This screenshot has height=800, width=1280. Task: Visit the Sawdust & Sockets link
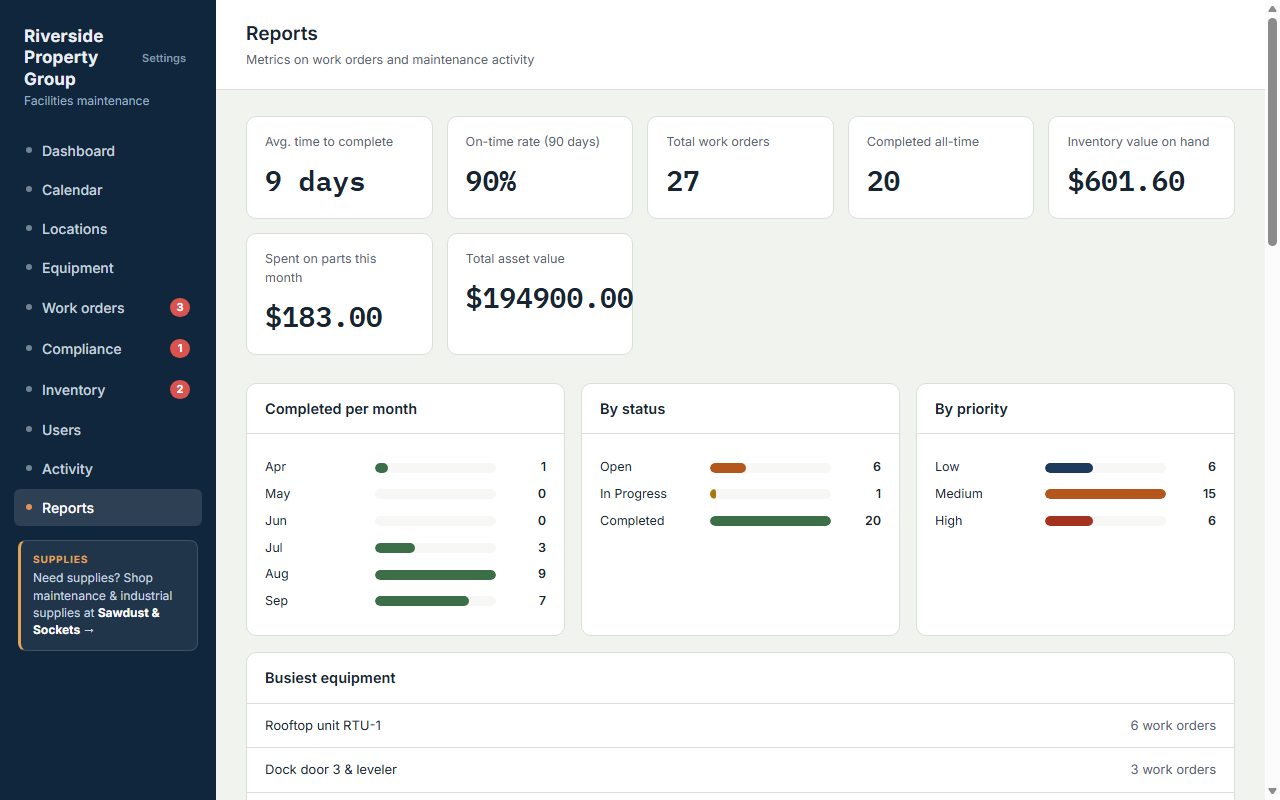[96, 621]
